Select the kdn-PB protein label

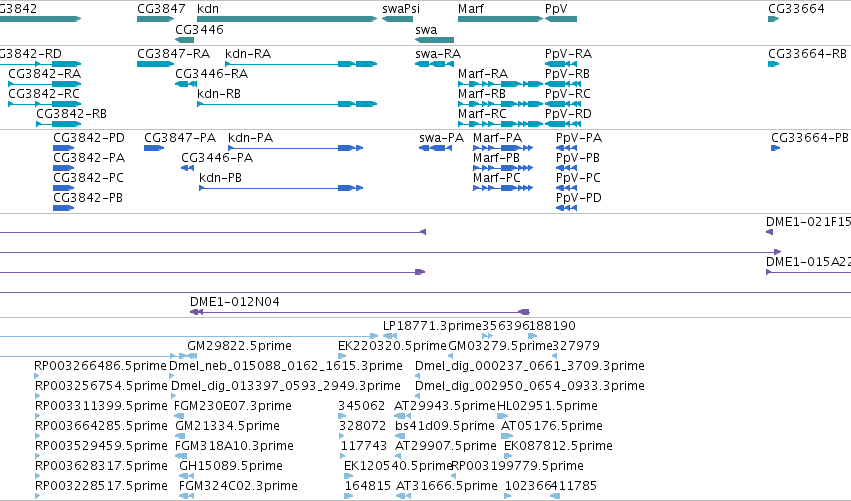(x=220, y=178)
